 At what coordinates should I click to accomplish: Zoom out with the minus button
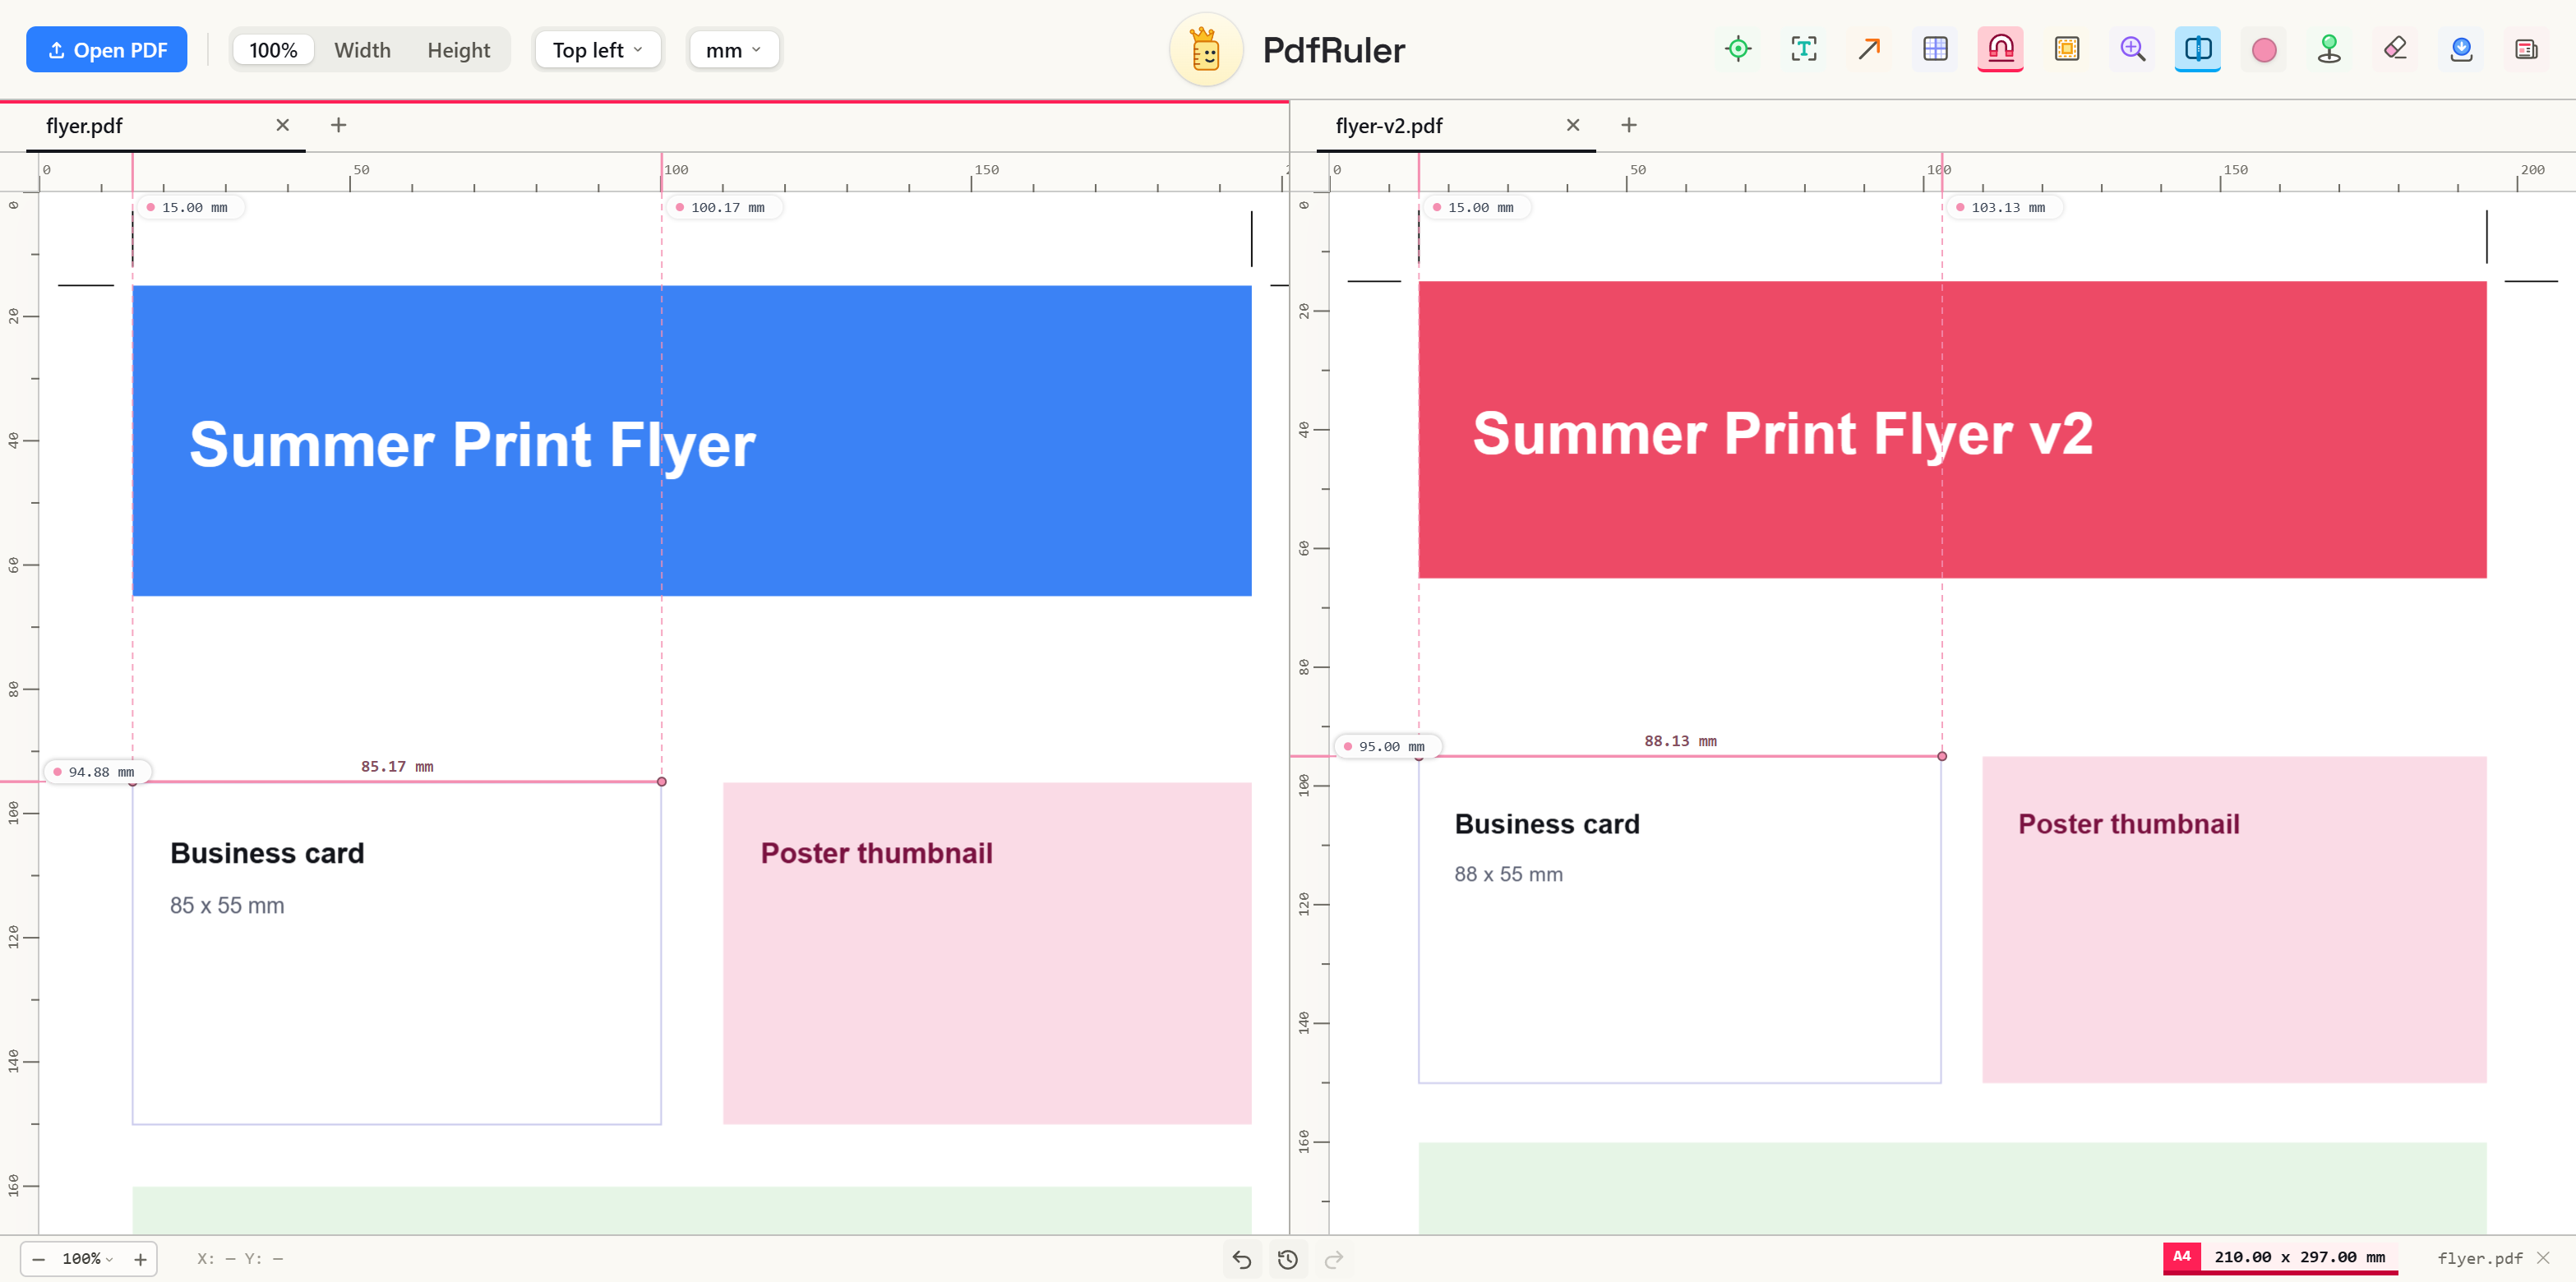[x=38, y=1259]
